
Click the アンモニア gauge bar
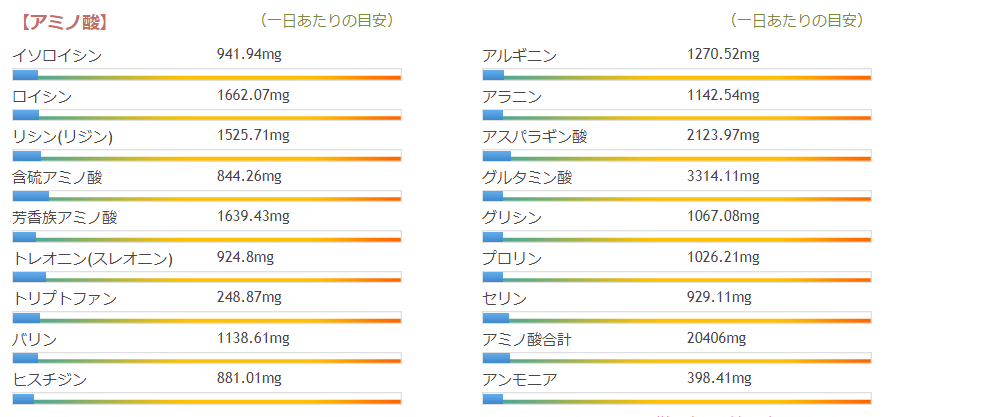[676, 399]
